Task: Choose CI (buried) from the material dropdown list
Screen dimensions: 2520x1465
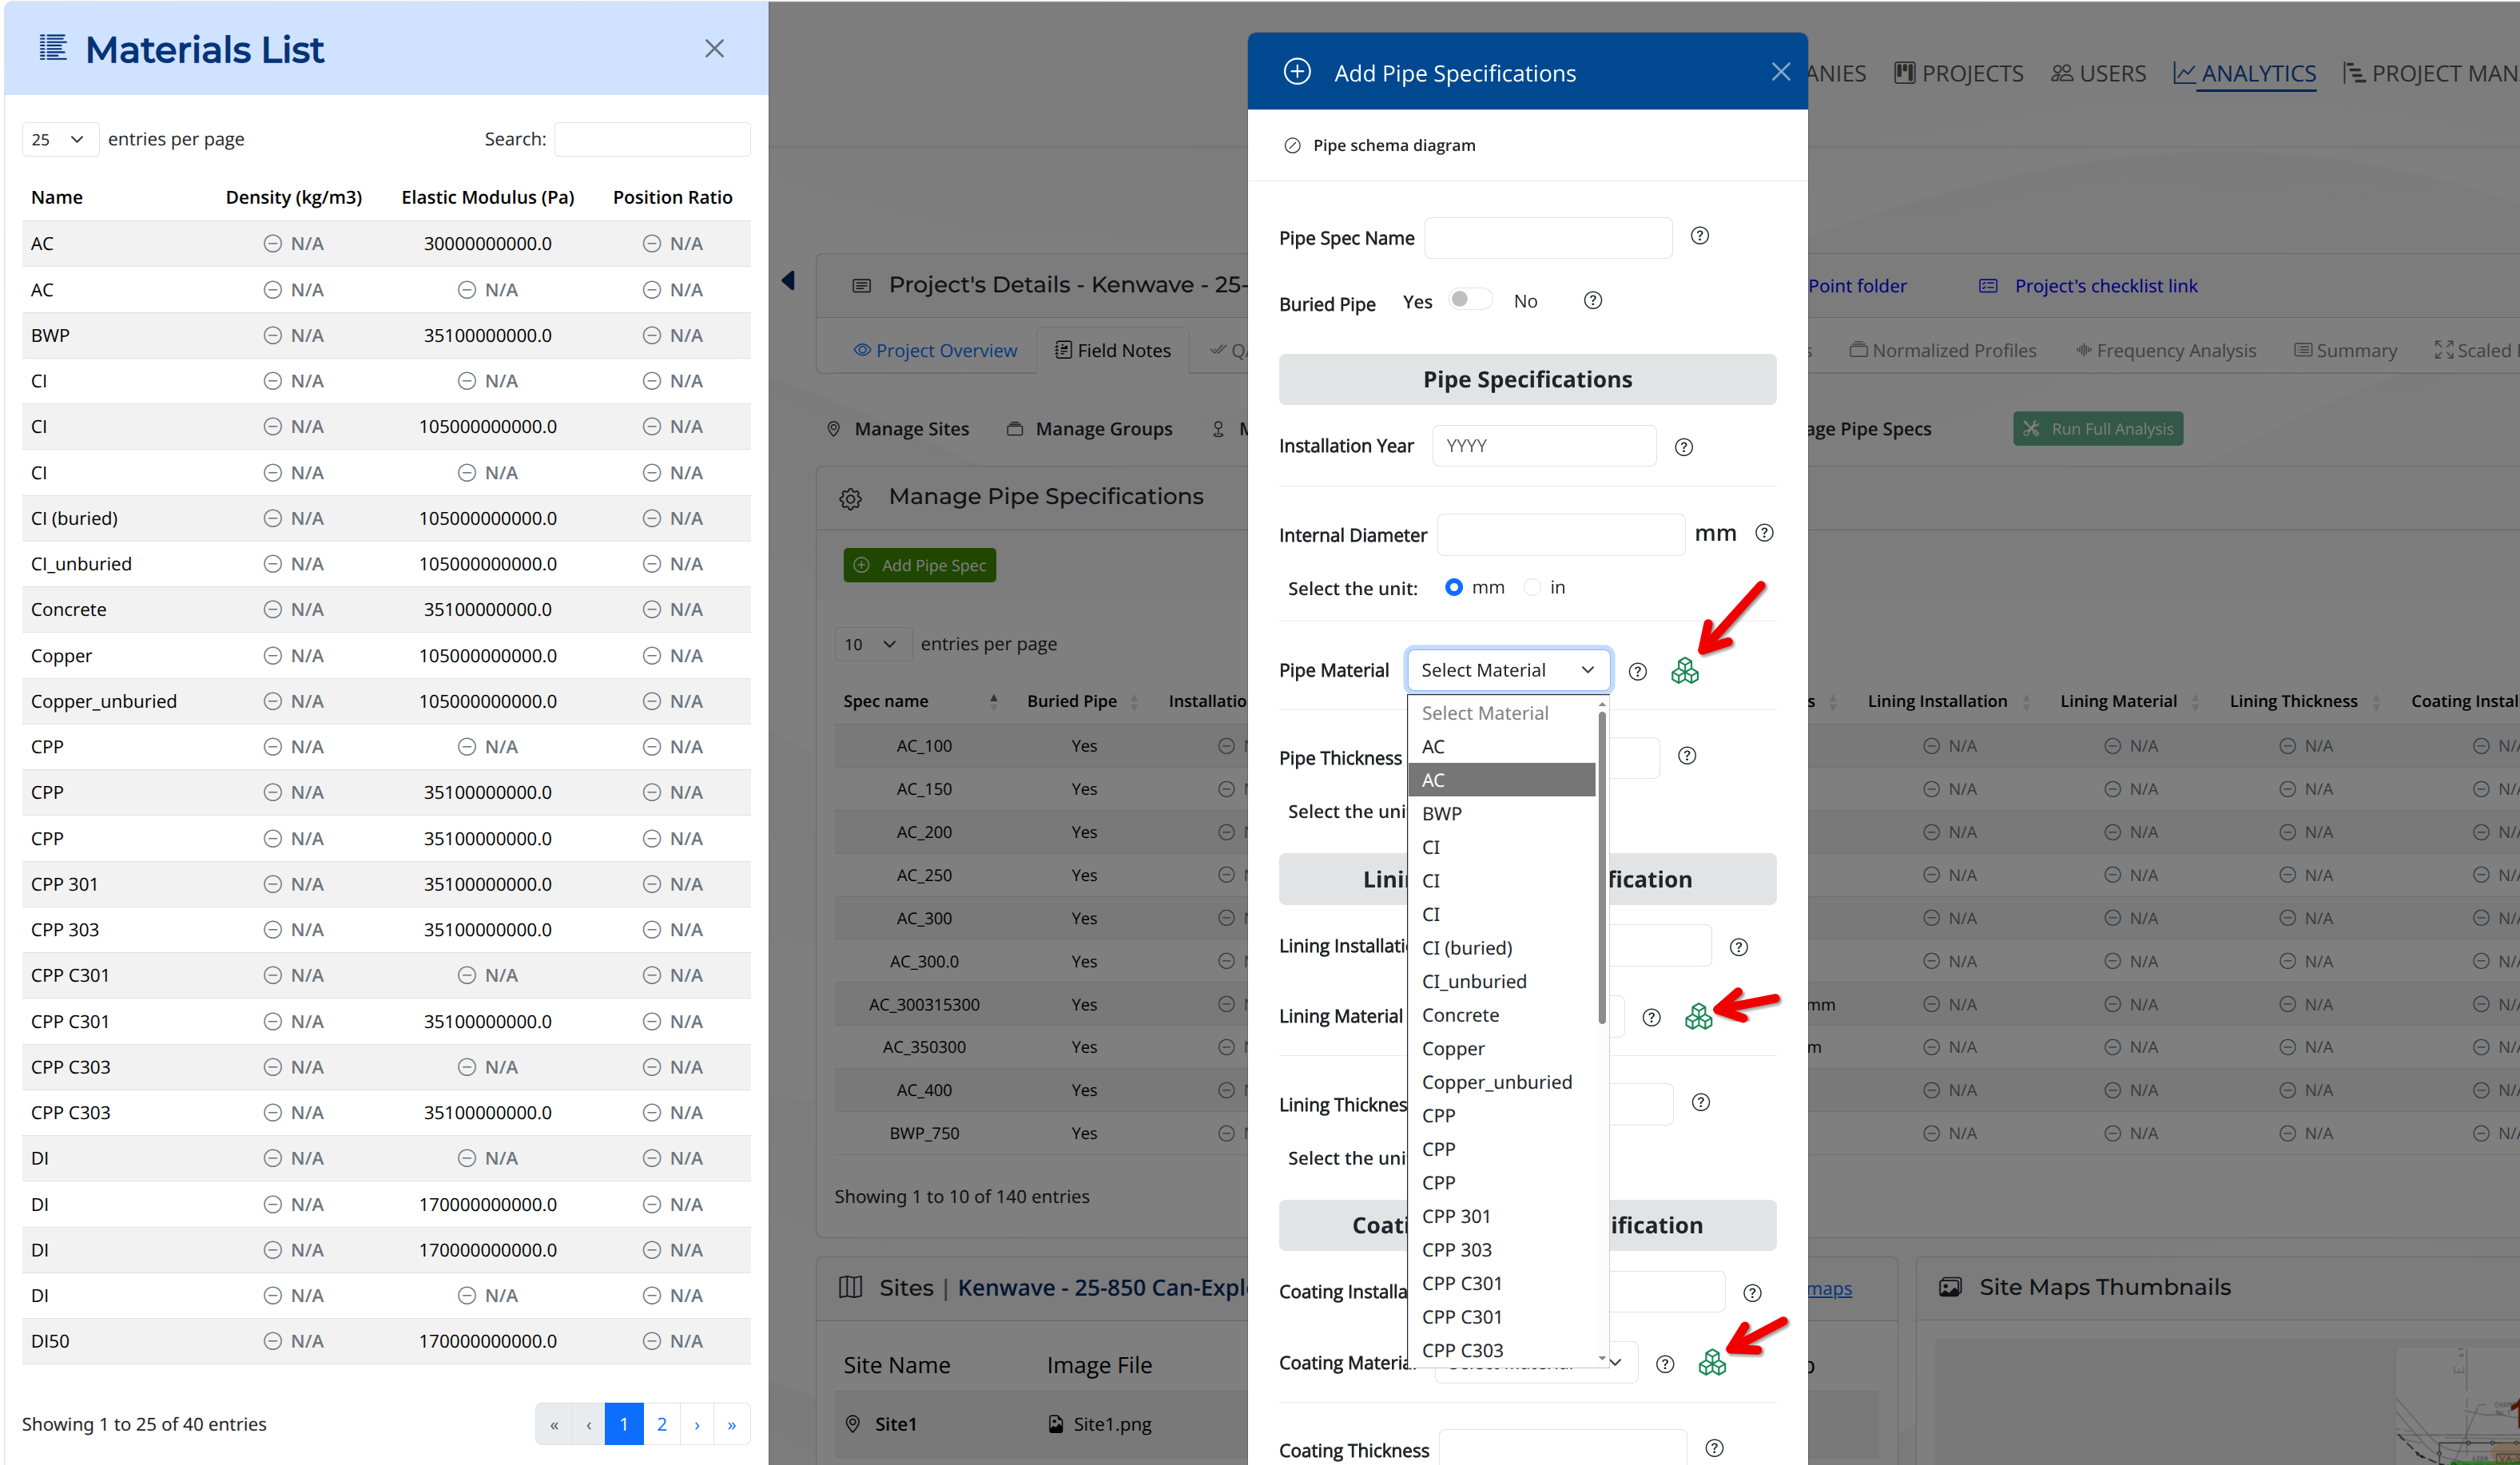Action: pos(1501,948)
